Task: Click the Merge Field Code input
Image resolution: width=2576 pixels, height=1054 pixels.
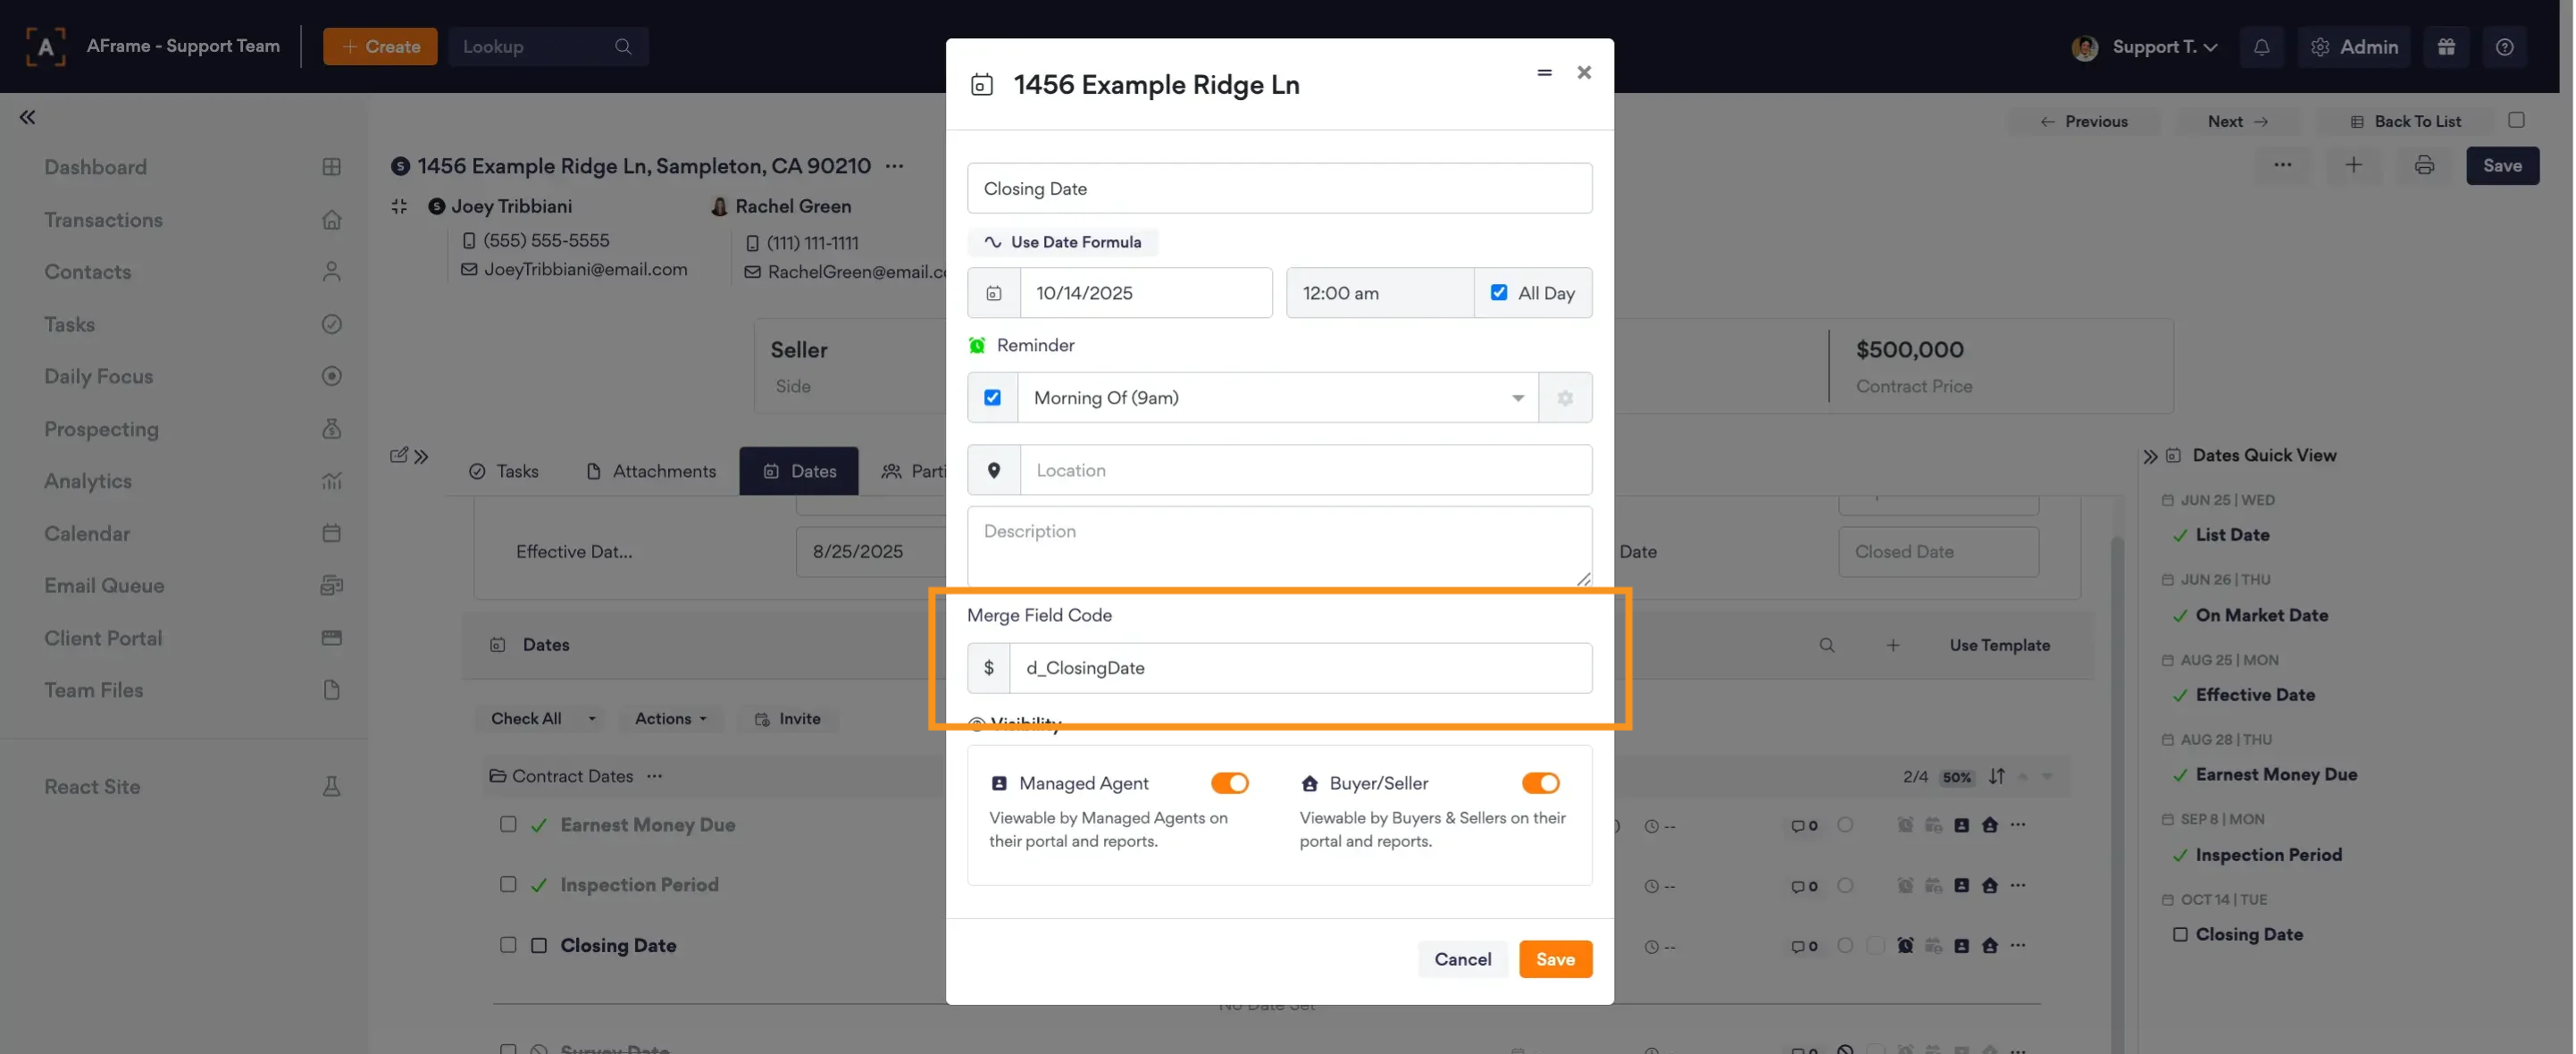Action: (x=1299, y=668)
